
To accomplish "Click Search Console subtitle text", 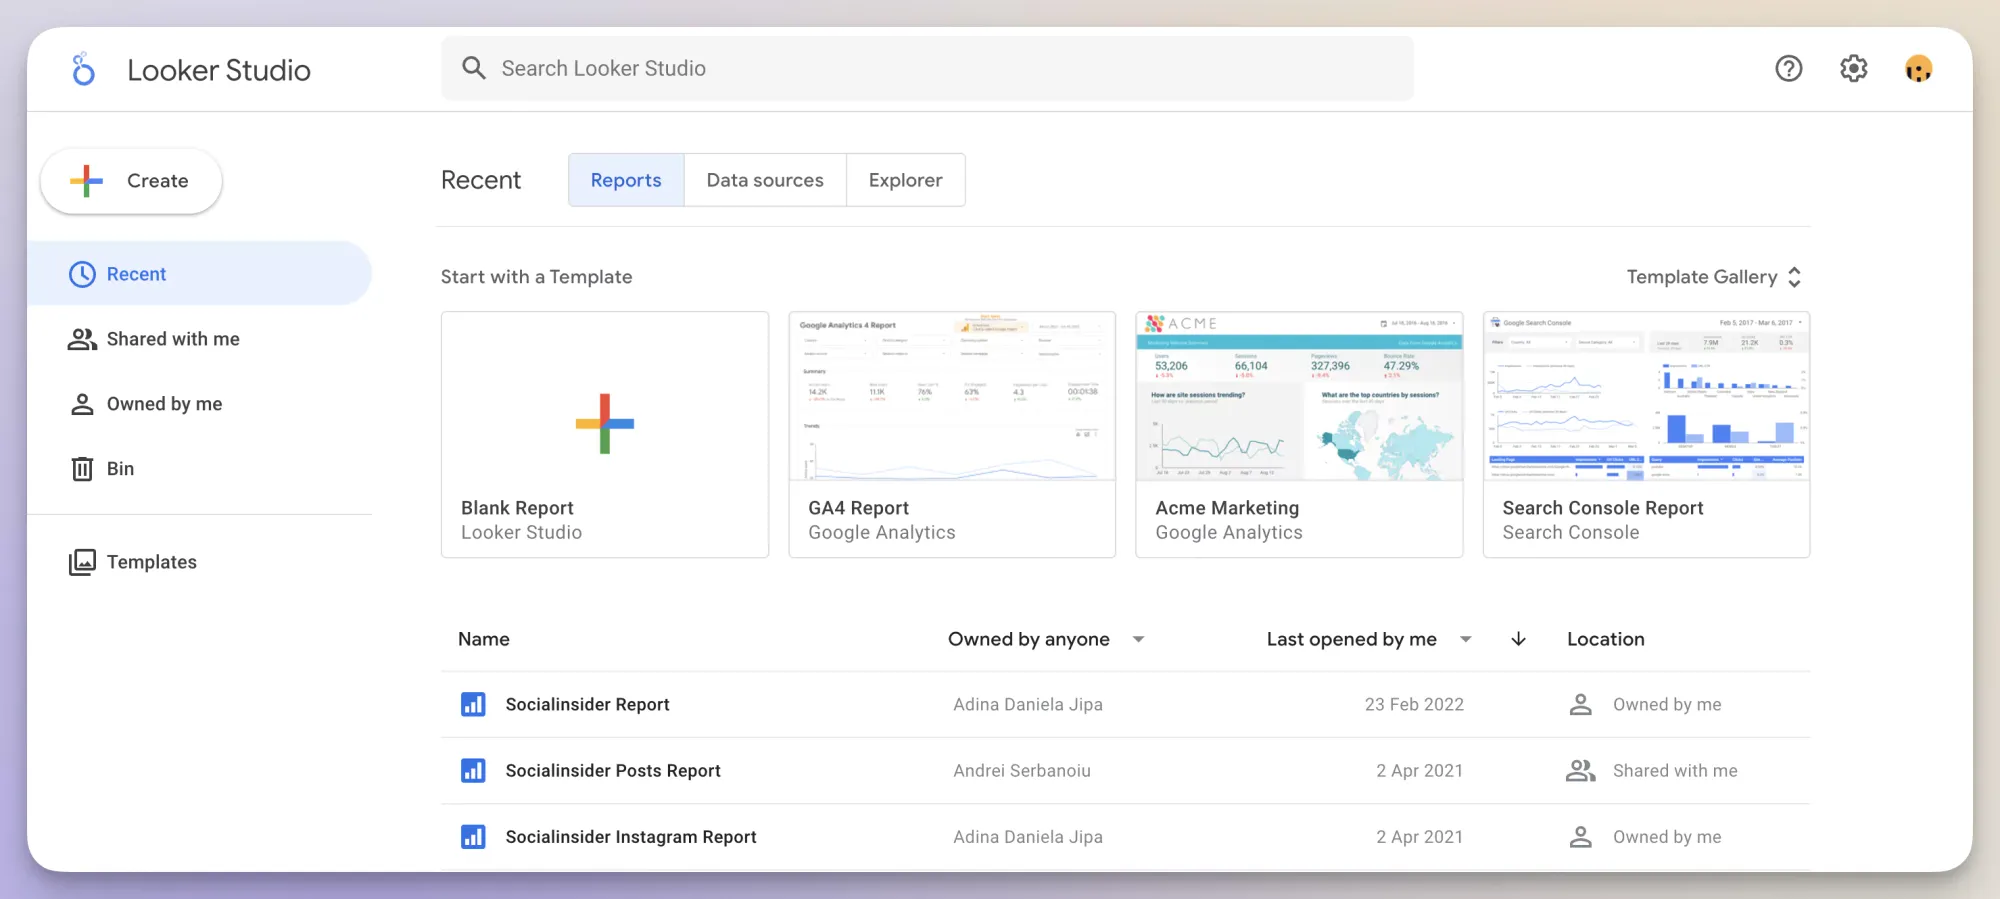I will point(1571,533).
